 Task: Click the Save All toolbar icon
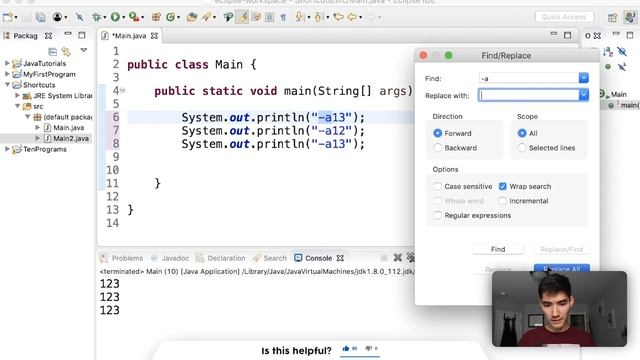coord(40,17)
